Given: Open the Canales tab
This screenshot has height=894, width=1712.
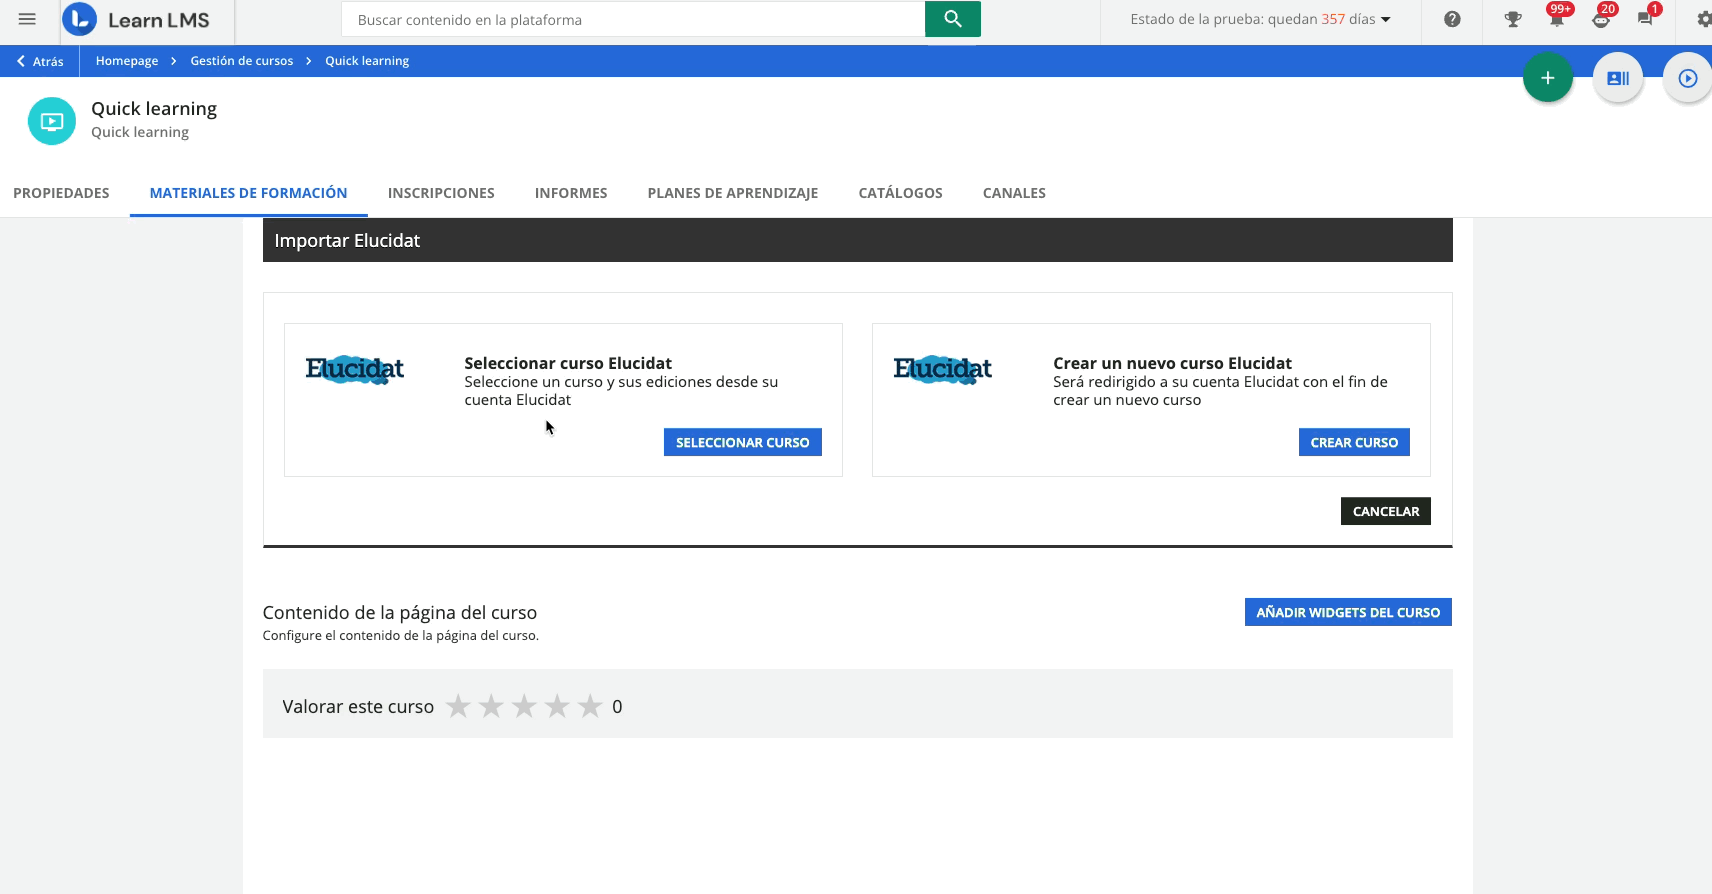Looking at the screenshot, I should pos(1014,193).
